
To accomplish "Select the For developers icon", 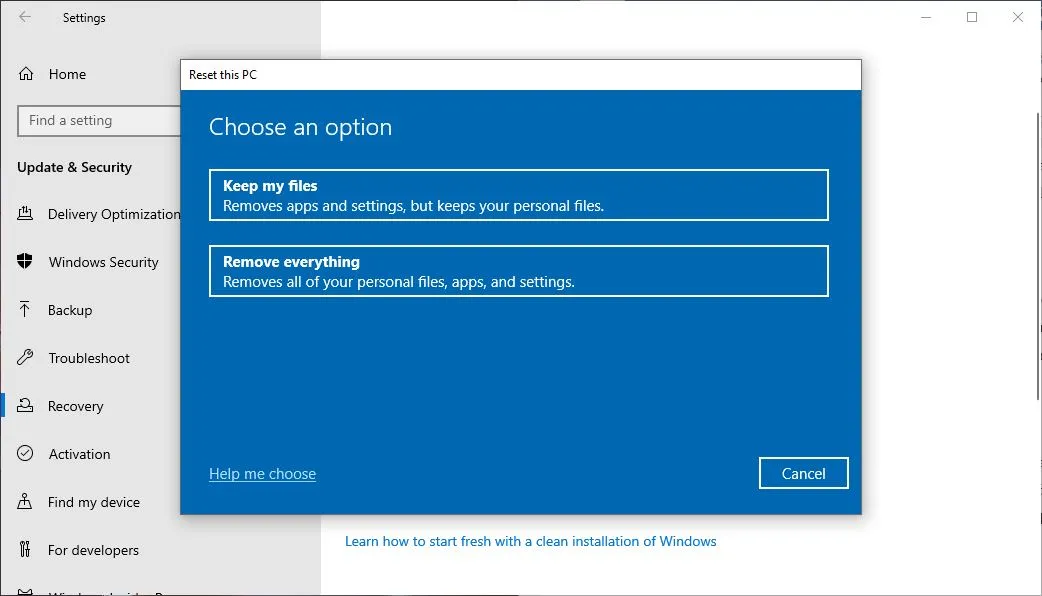I will 28,550.
